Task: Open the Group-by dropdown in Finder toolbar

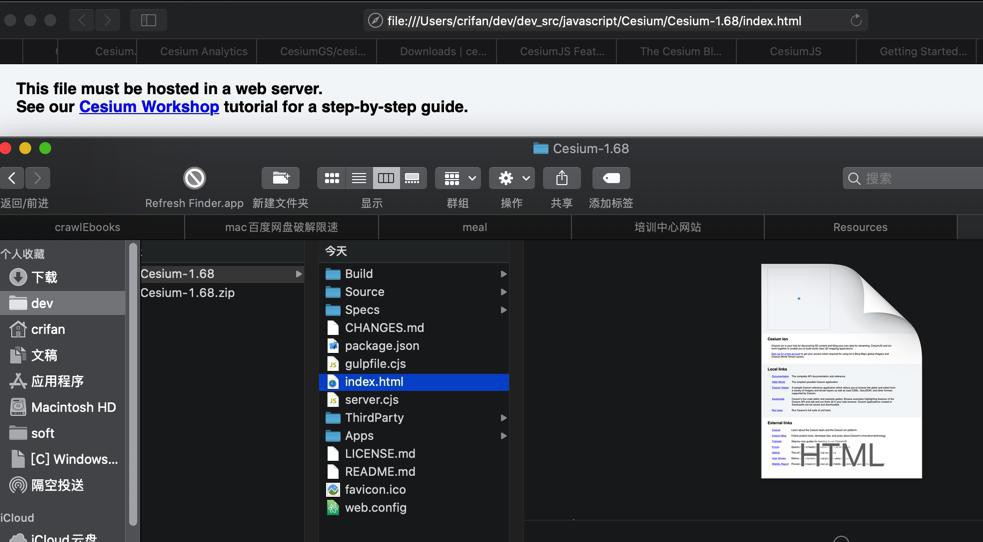Action: tap(460, 178)
